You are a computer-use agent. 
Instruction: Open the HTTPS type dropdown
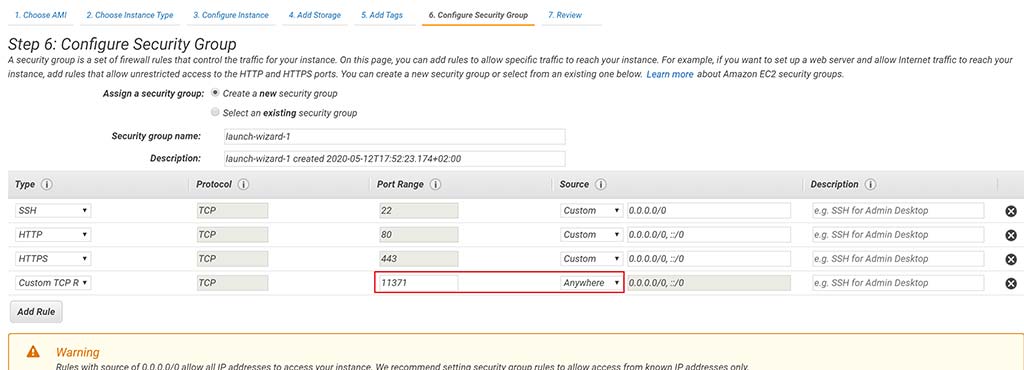[53, 259]
